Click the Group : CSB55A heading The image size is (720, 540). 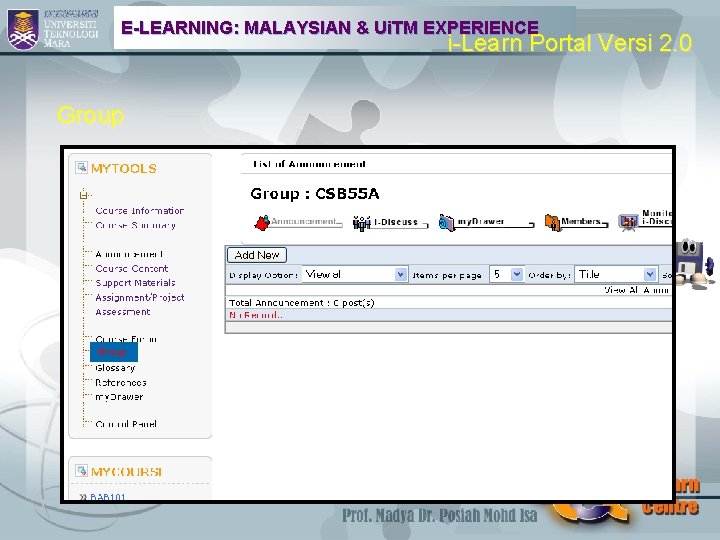pos(315,194)
